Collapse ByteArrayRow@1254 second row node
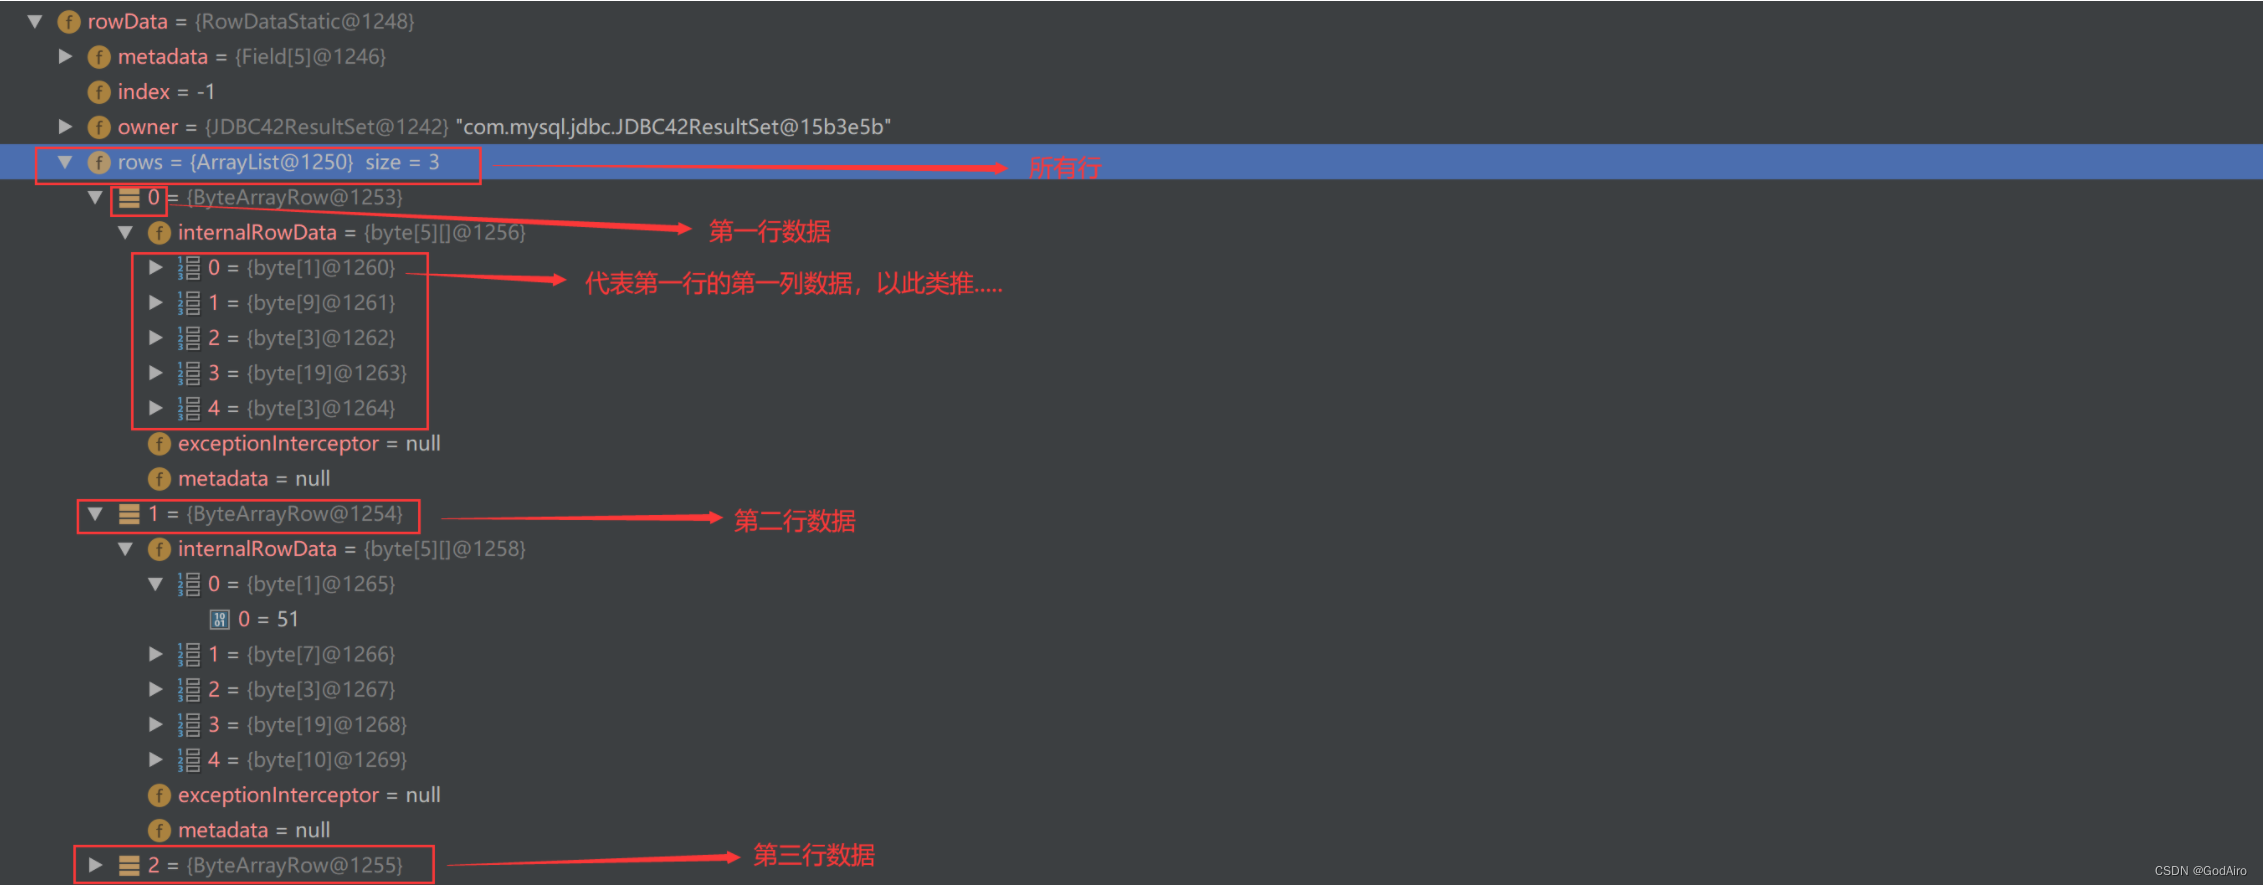This screenshot has width=2263, height=886. (x=96, y=514)
